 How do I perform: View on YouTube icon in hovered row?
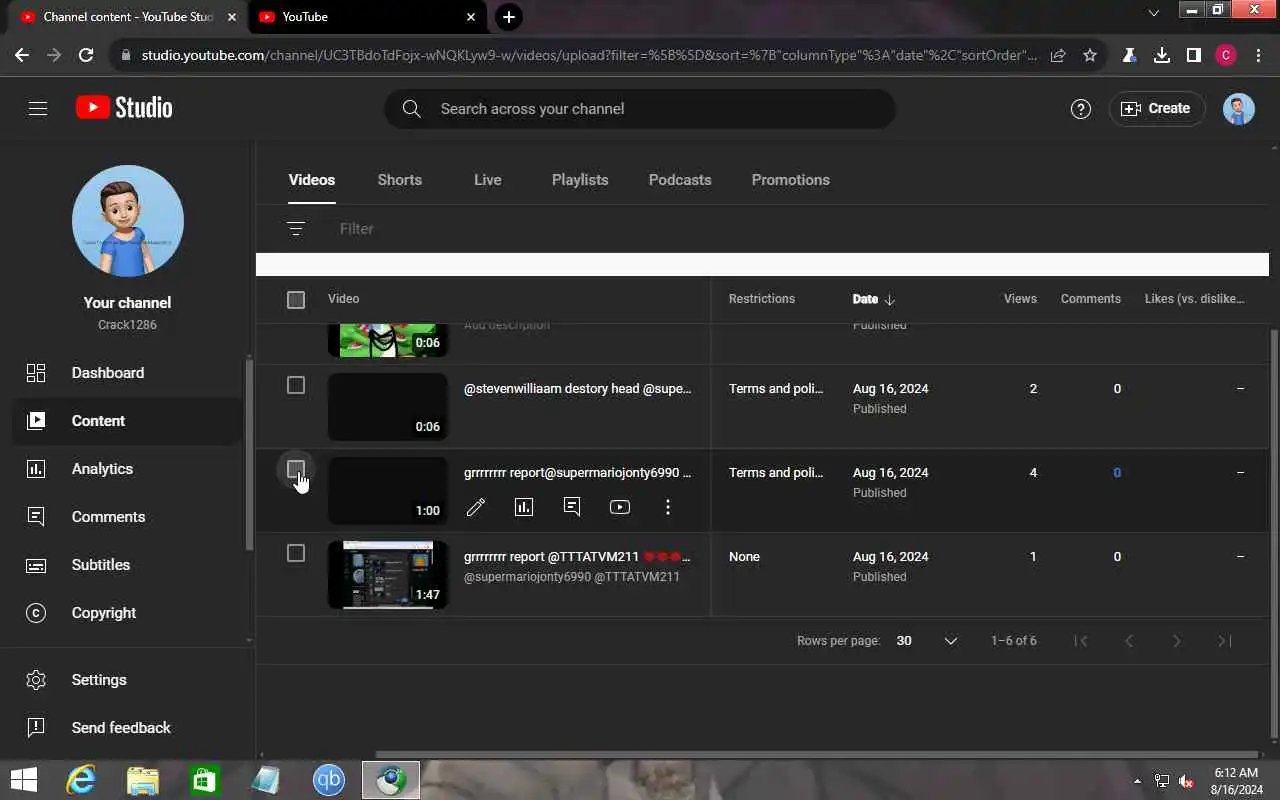click(620, 507)
